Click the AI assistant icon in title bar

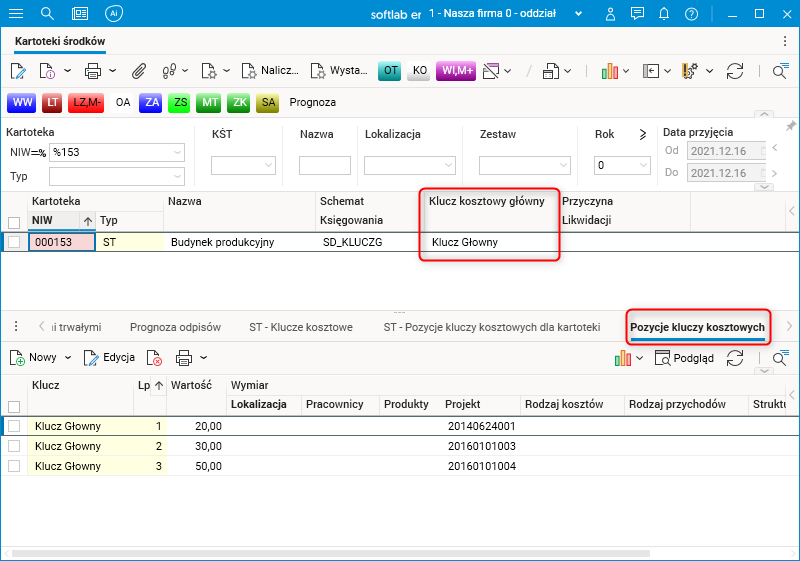114,14
